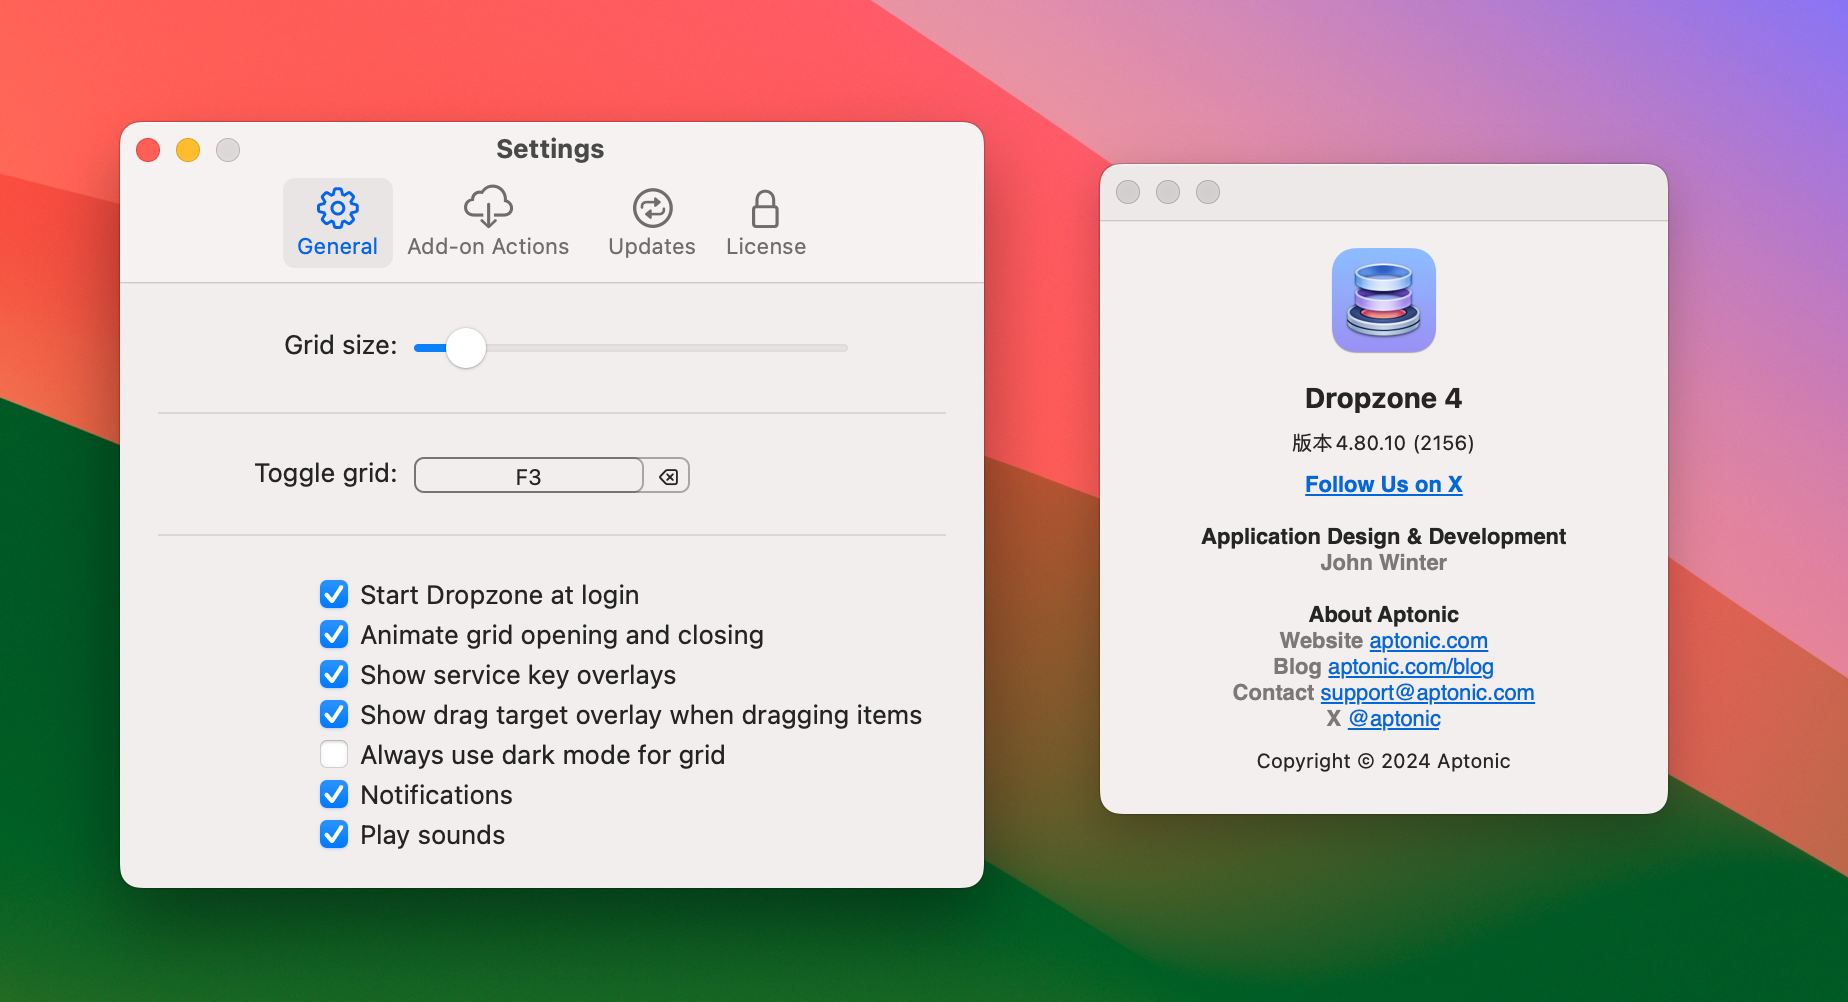Click the Grid size slider track
1848x1002 pixels.
click(x=631, y=348)
